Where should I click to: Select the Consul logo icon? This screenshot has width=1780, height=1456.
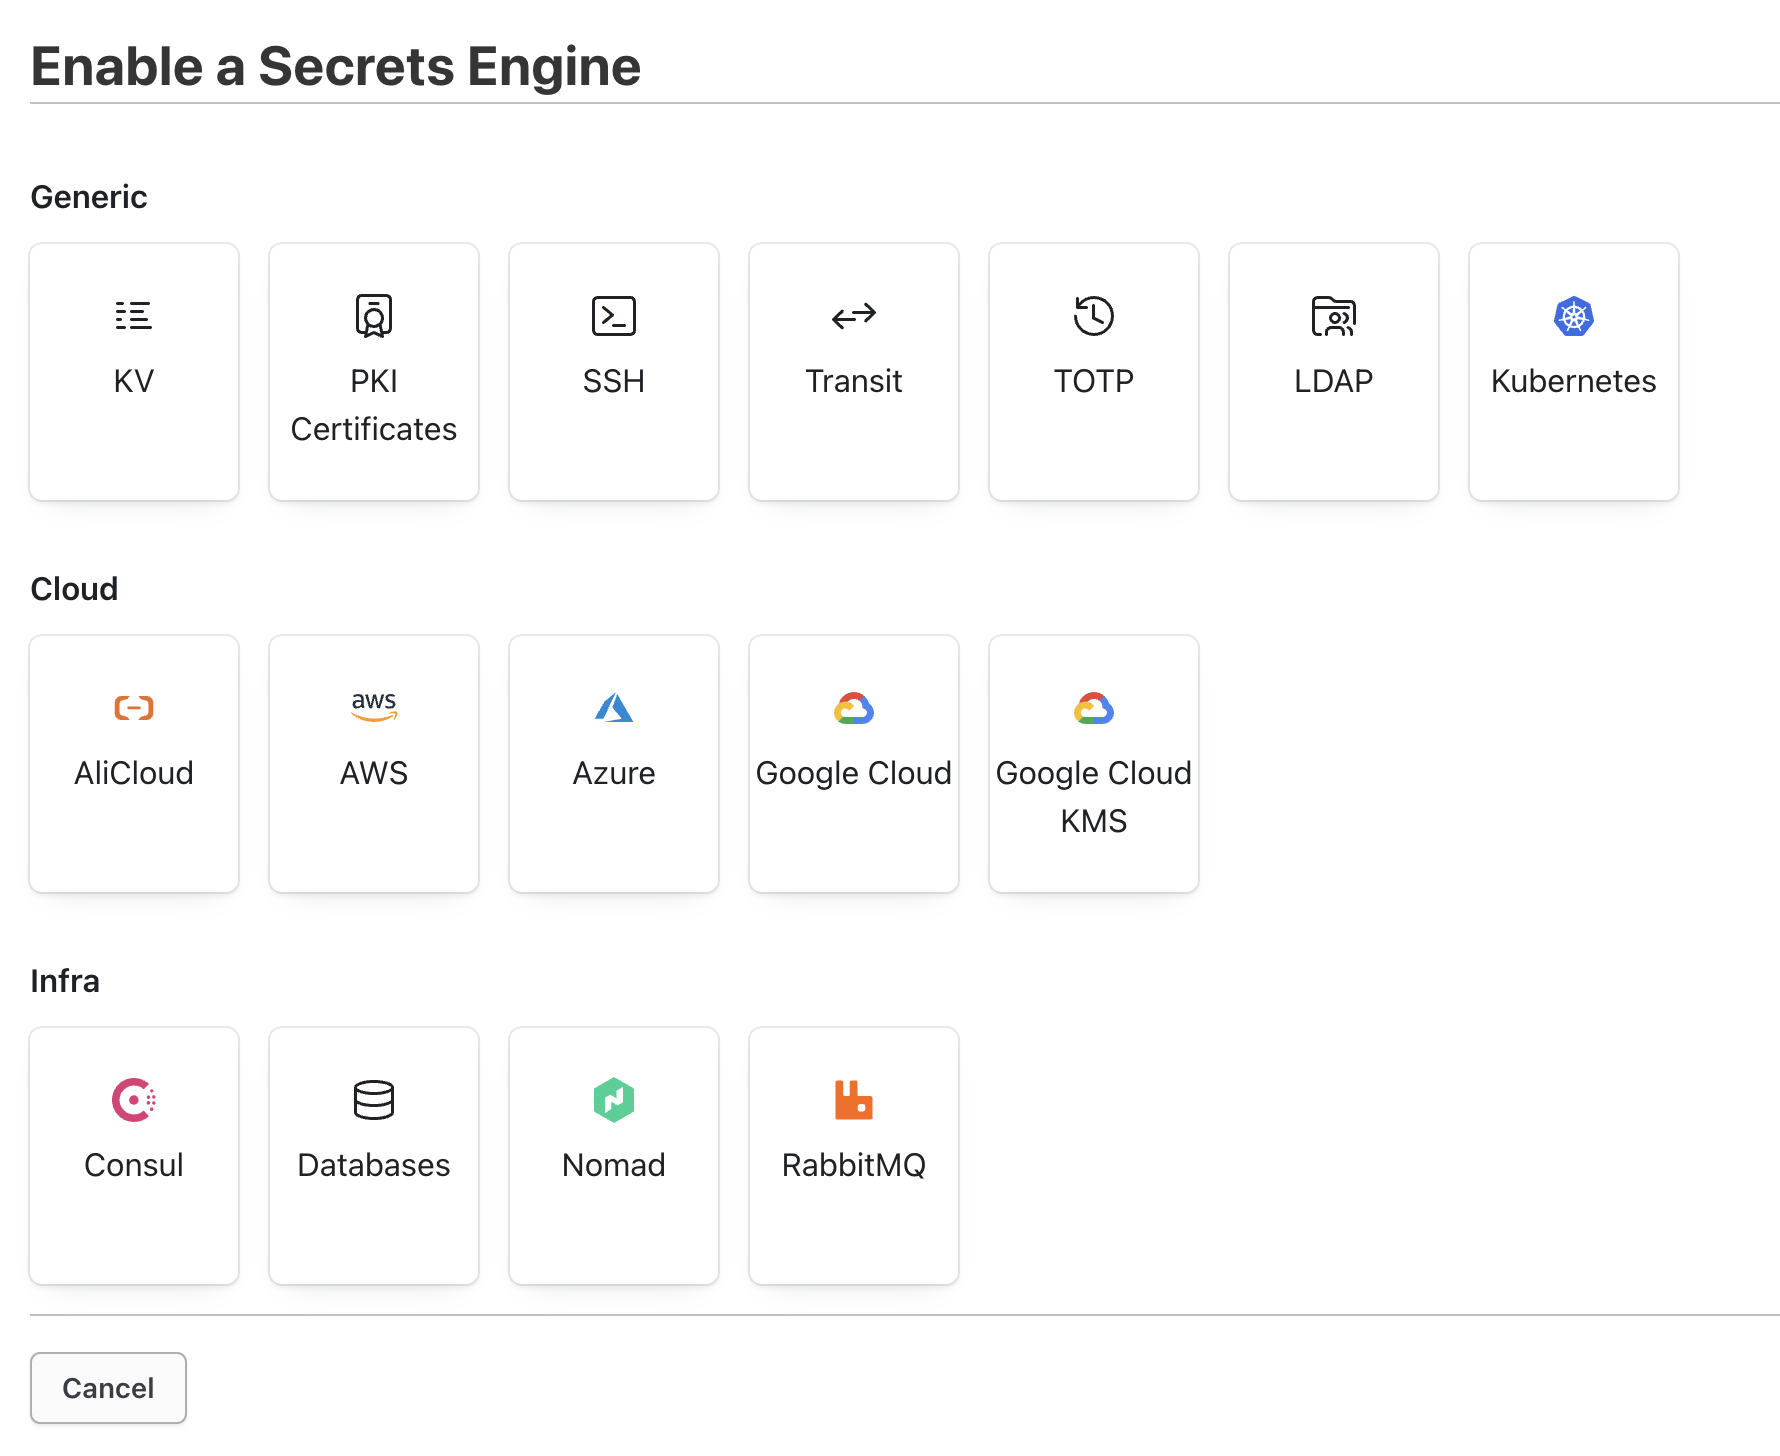(x=133, y=1099)
